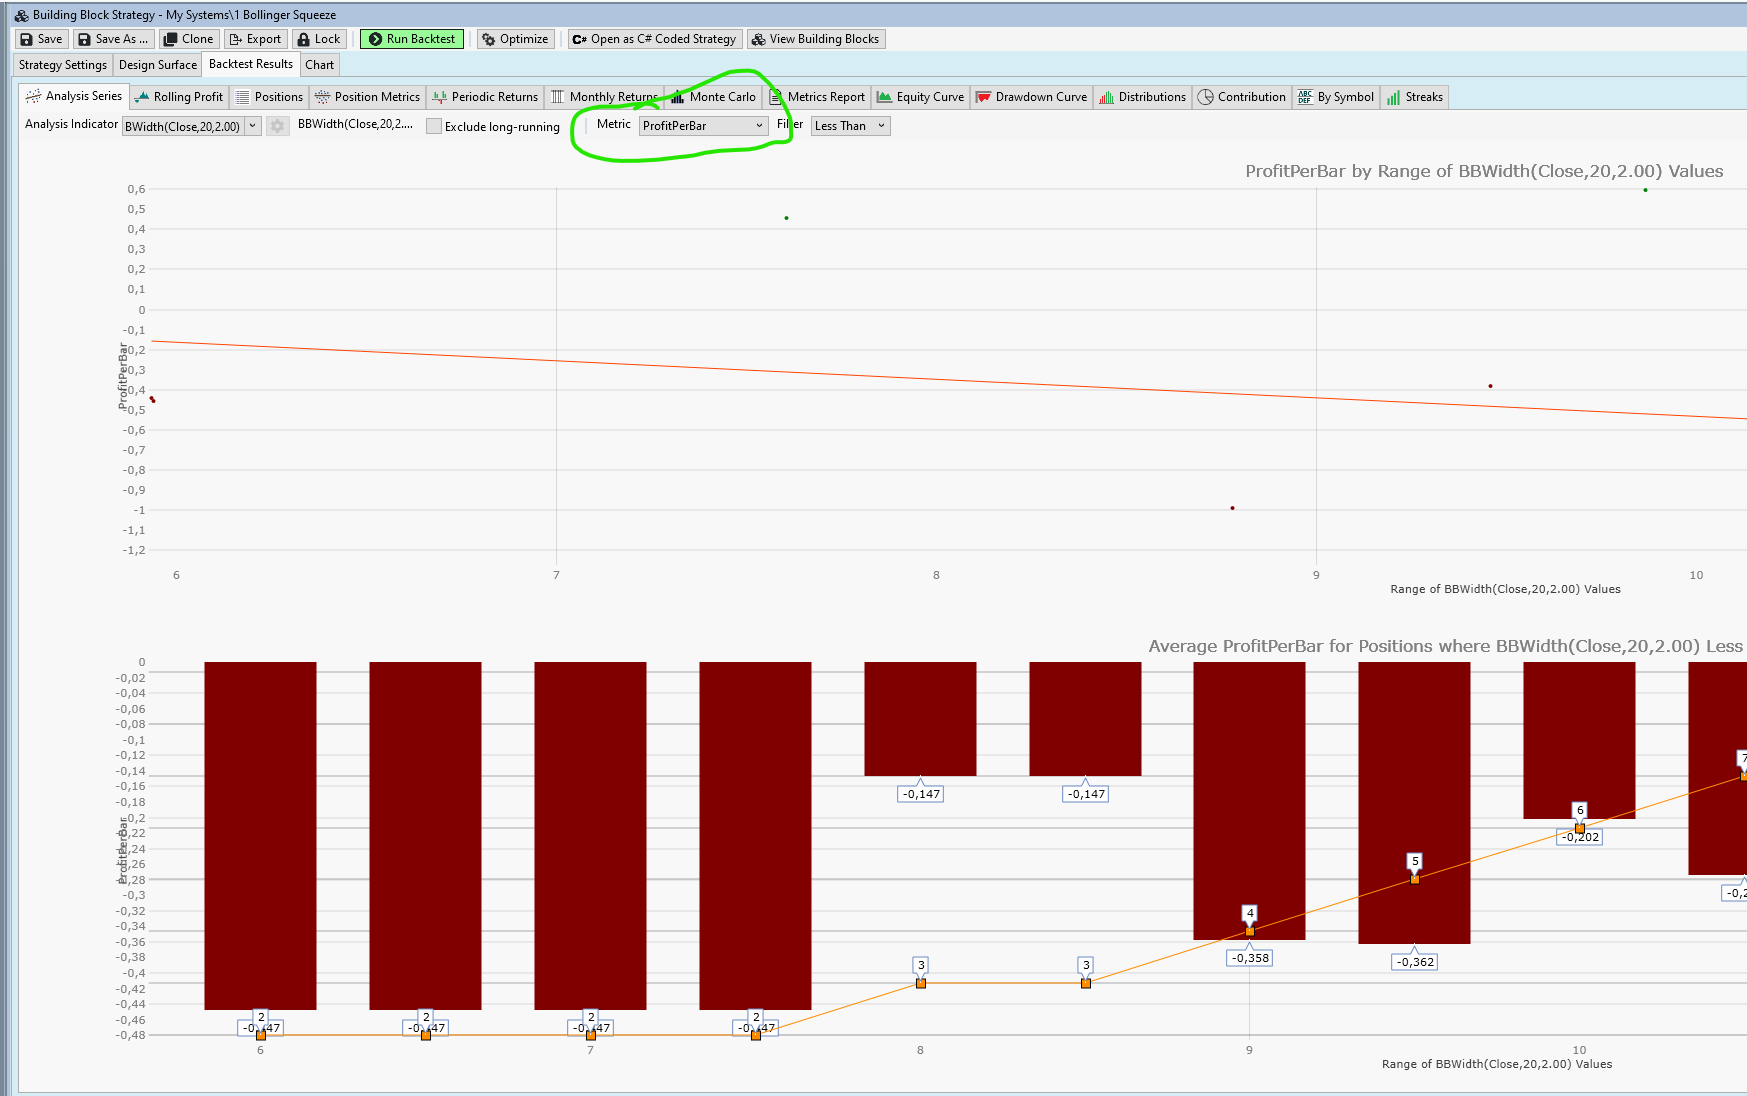This screenshot has height=1096, width=1747.
Task: Go to the Design Surface tab
Action: (157, 65)
